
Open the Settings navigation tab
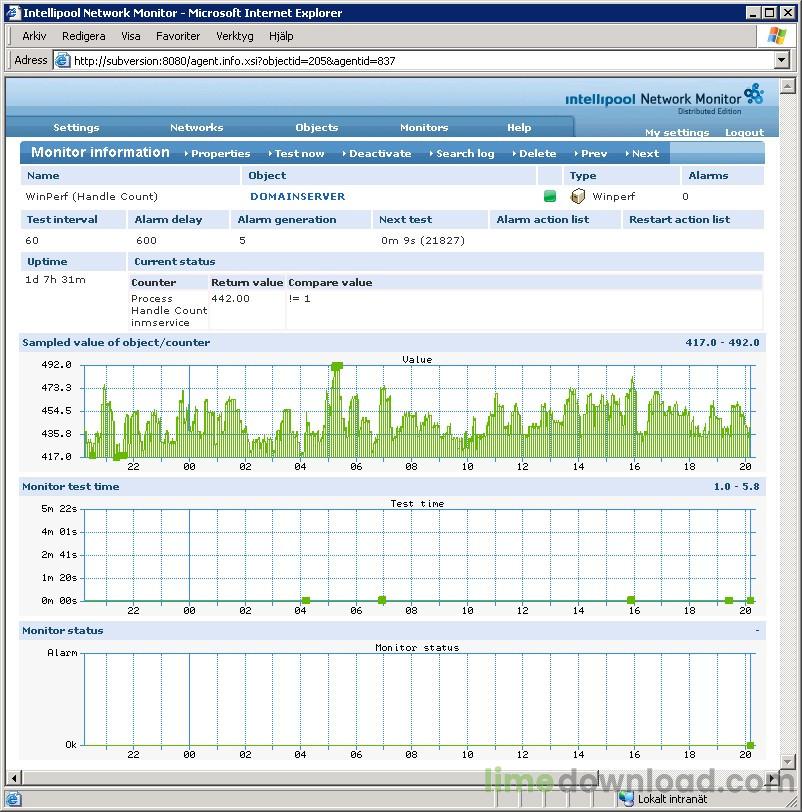point(76,127)
